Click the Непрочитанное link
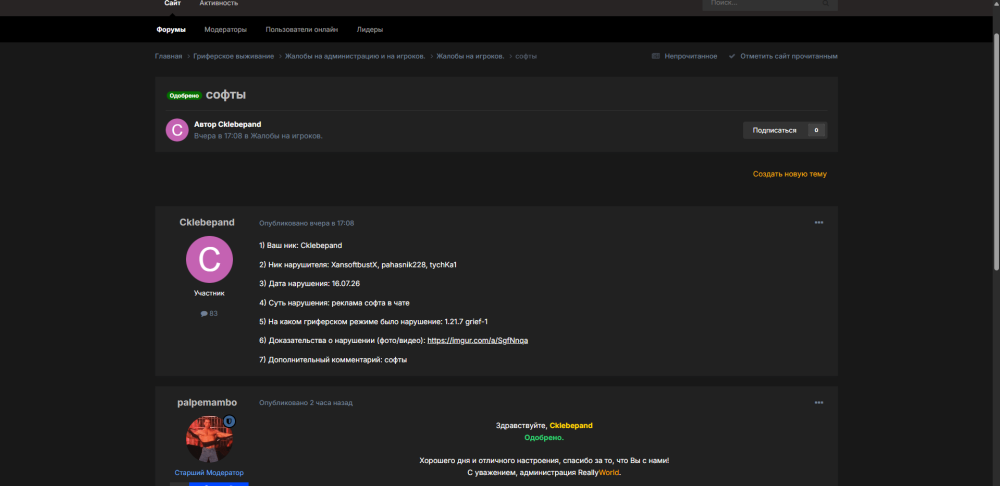The height and width of the screenshot is (486, 1000). pyautogui.click(x=691, y=56)
